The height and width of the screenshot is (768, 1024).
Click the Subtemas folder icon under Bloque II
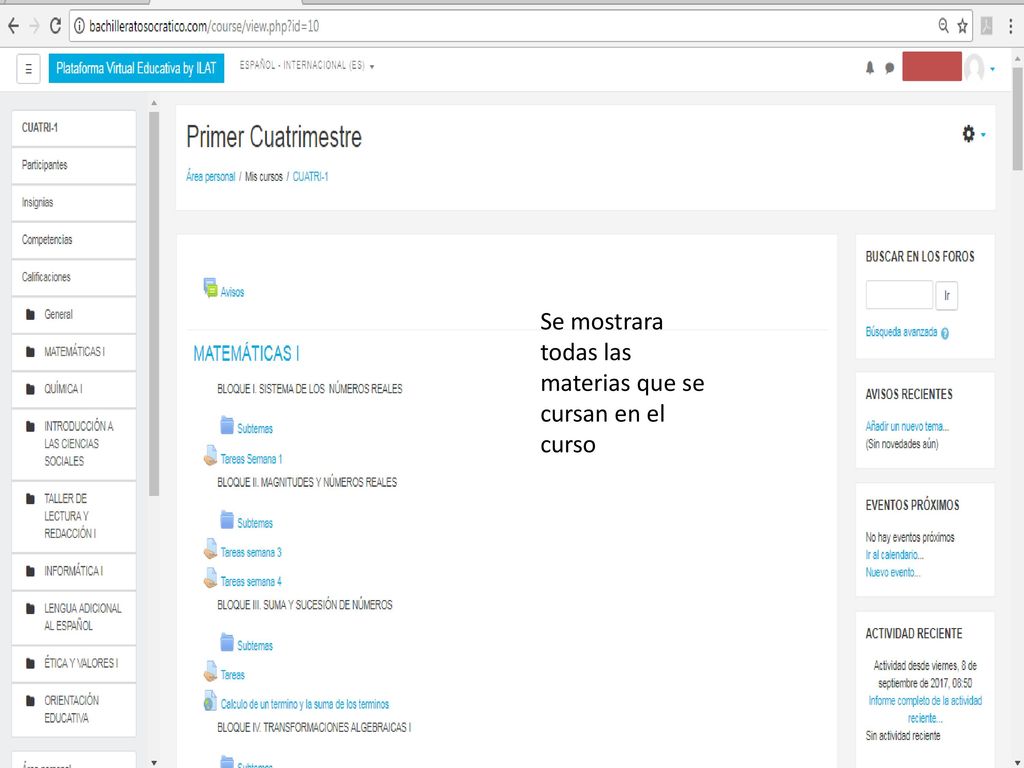227,520
